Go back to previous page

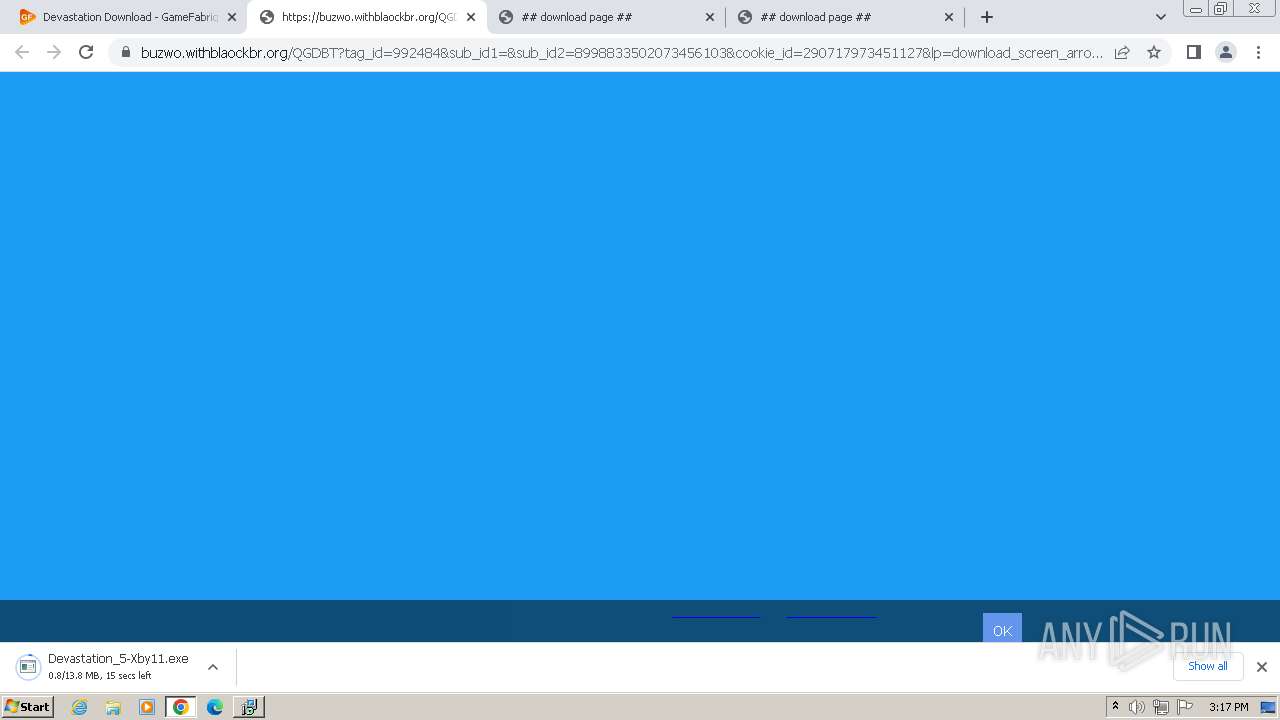point(22,53)
